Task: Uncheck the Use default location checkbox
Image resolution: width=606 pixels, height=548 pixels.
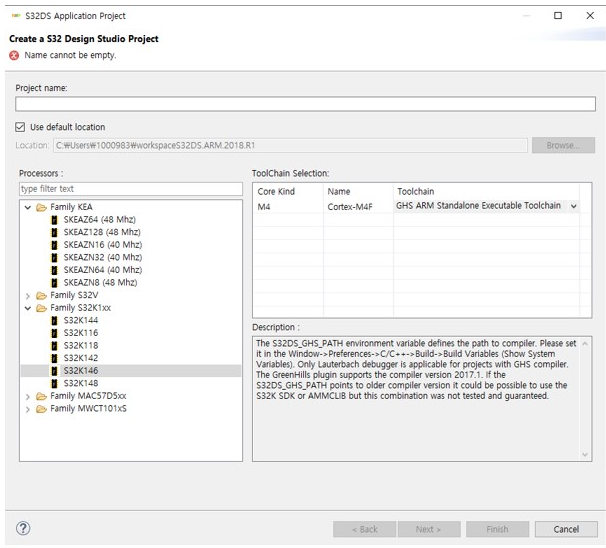Action: click(21, 127)
